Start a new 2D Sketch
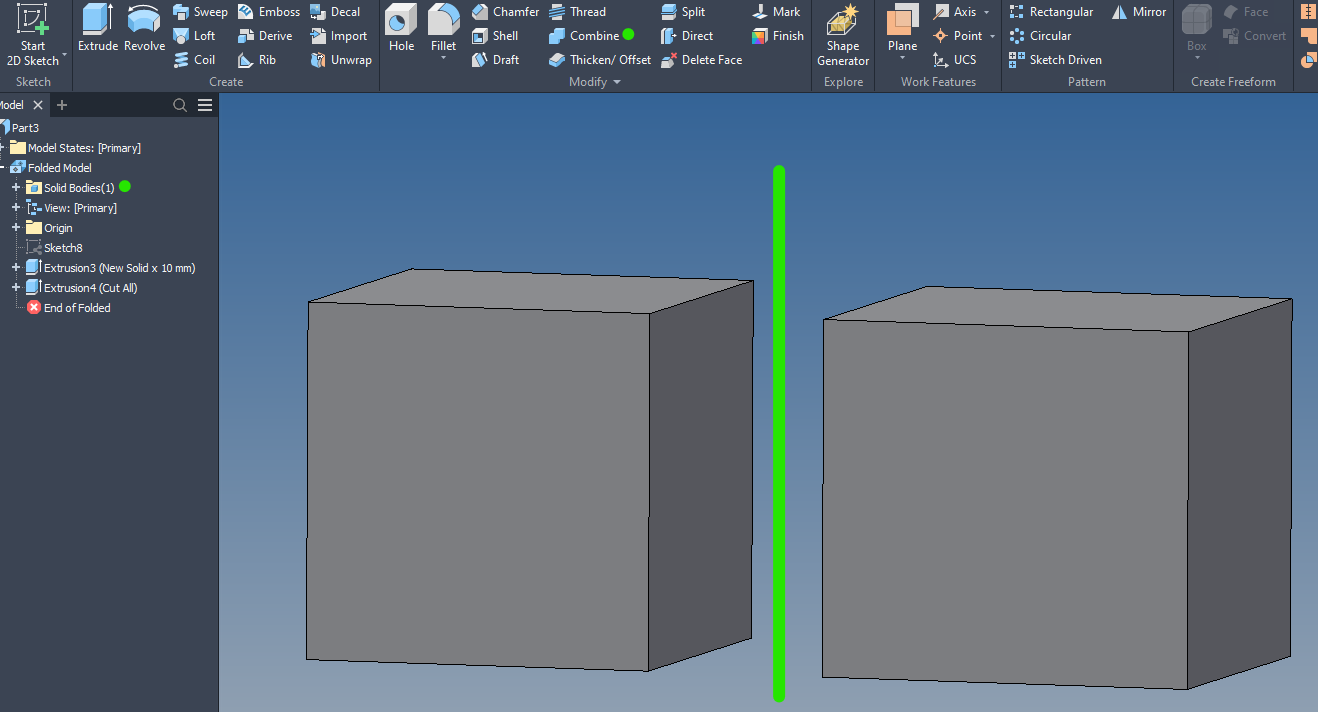 point(33,34)
